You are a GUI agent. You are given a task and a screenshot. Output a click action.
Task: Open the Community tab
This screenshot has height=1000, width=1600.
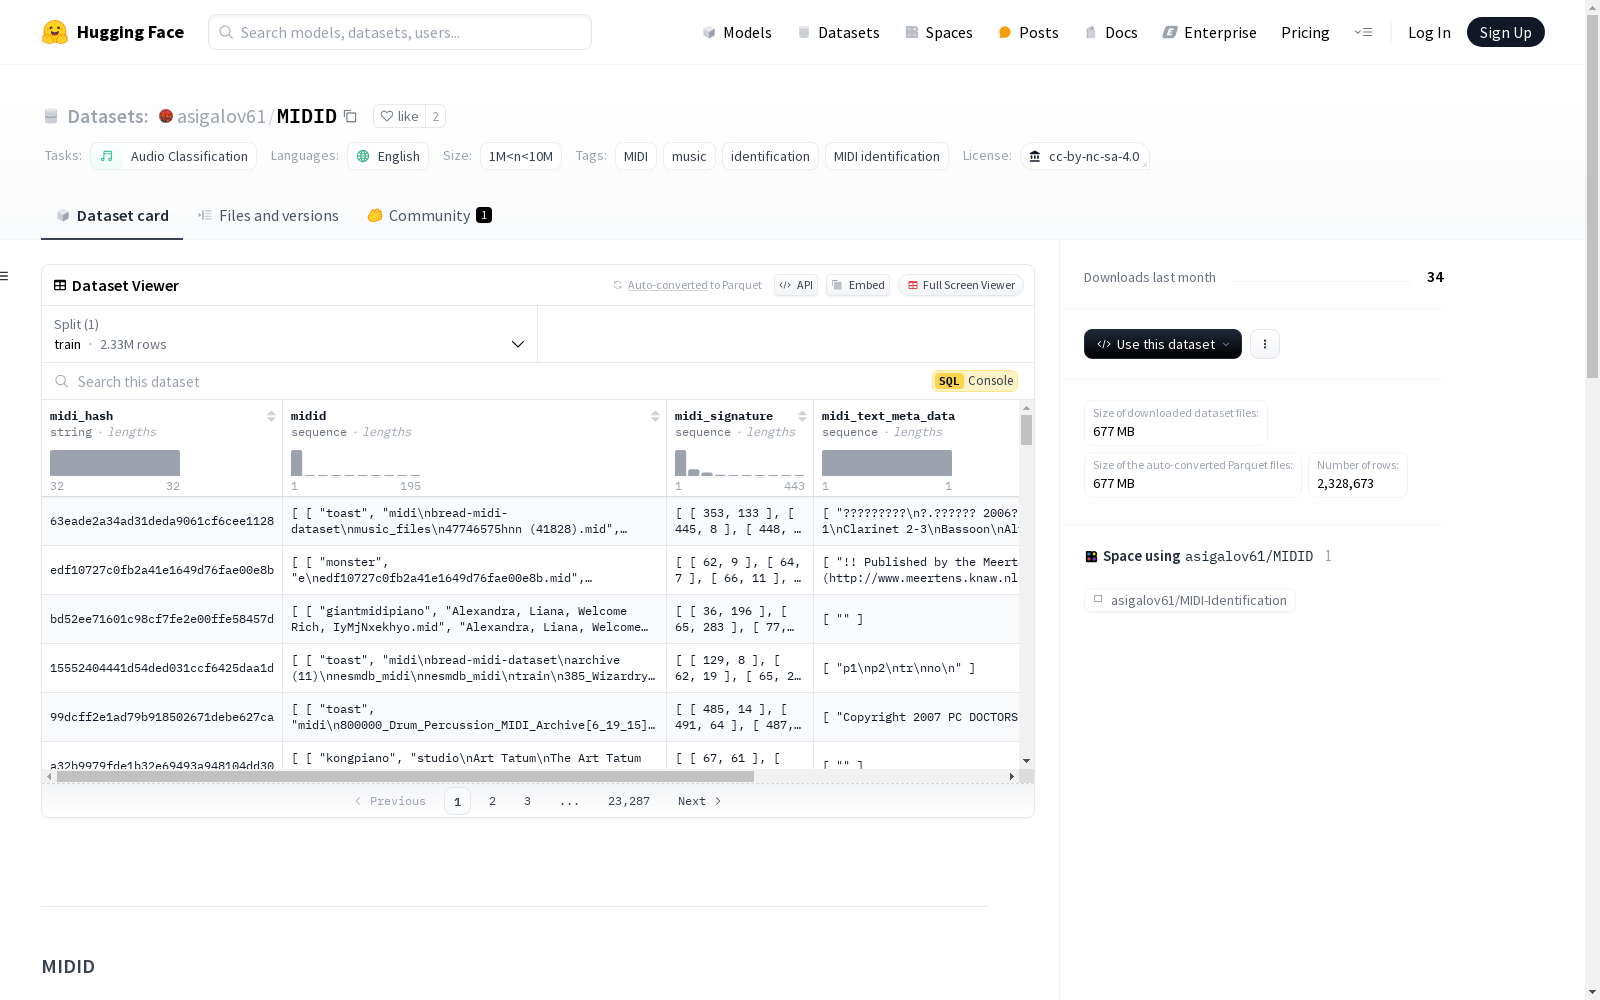point(429,215)
